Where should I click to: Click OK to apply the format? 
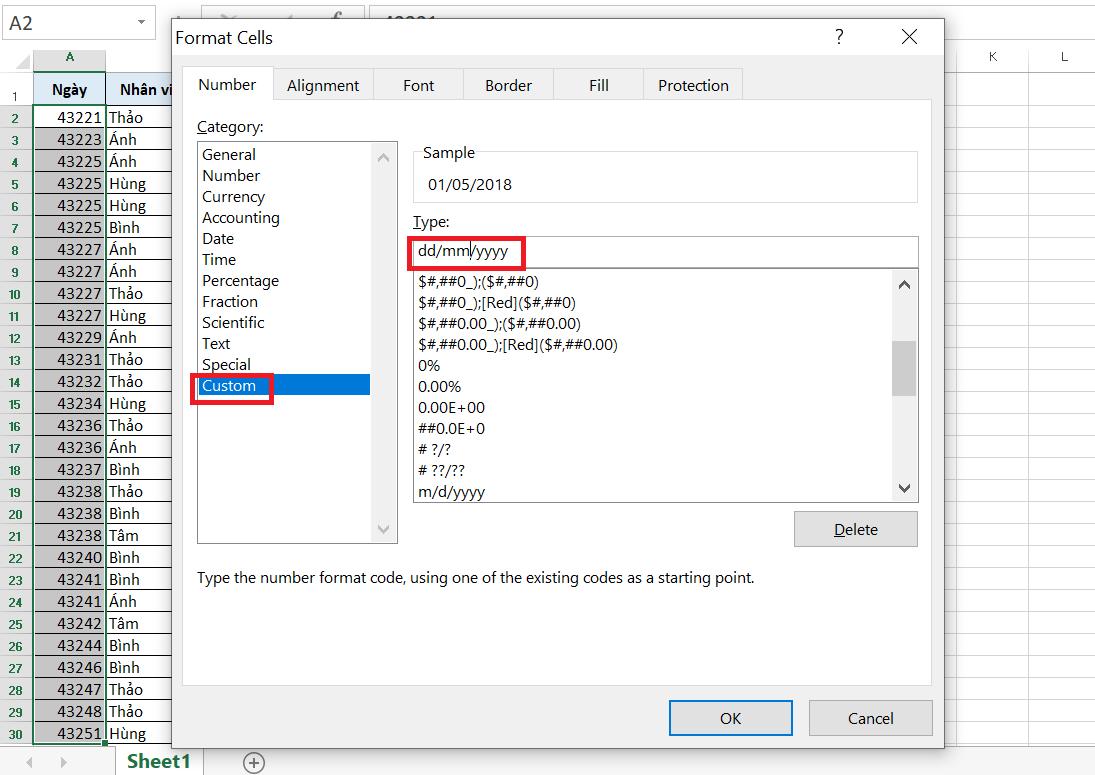tap(730, 718)
